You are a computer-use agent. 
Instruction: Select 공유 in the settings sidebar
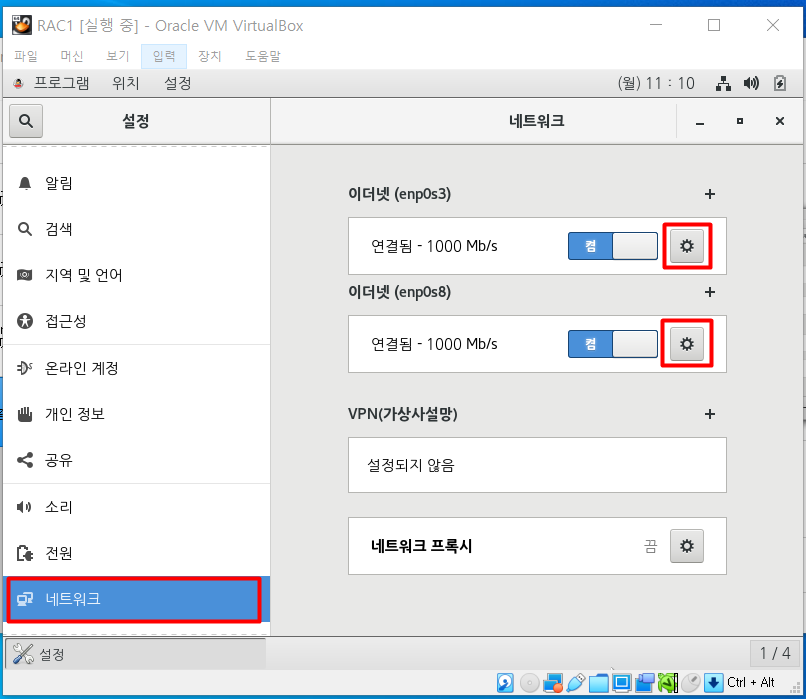(136, 459)
